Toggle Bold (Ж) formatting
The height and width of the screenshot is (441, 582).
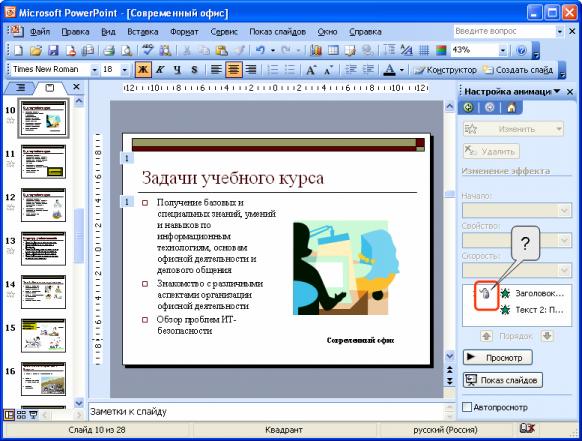click(x=143, y=69)
